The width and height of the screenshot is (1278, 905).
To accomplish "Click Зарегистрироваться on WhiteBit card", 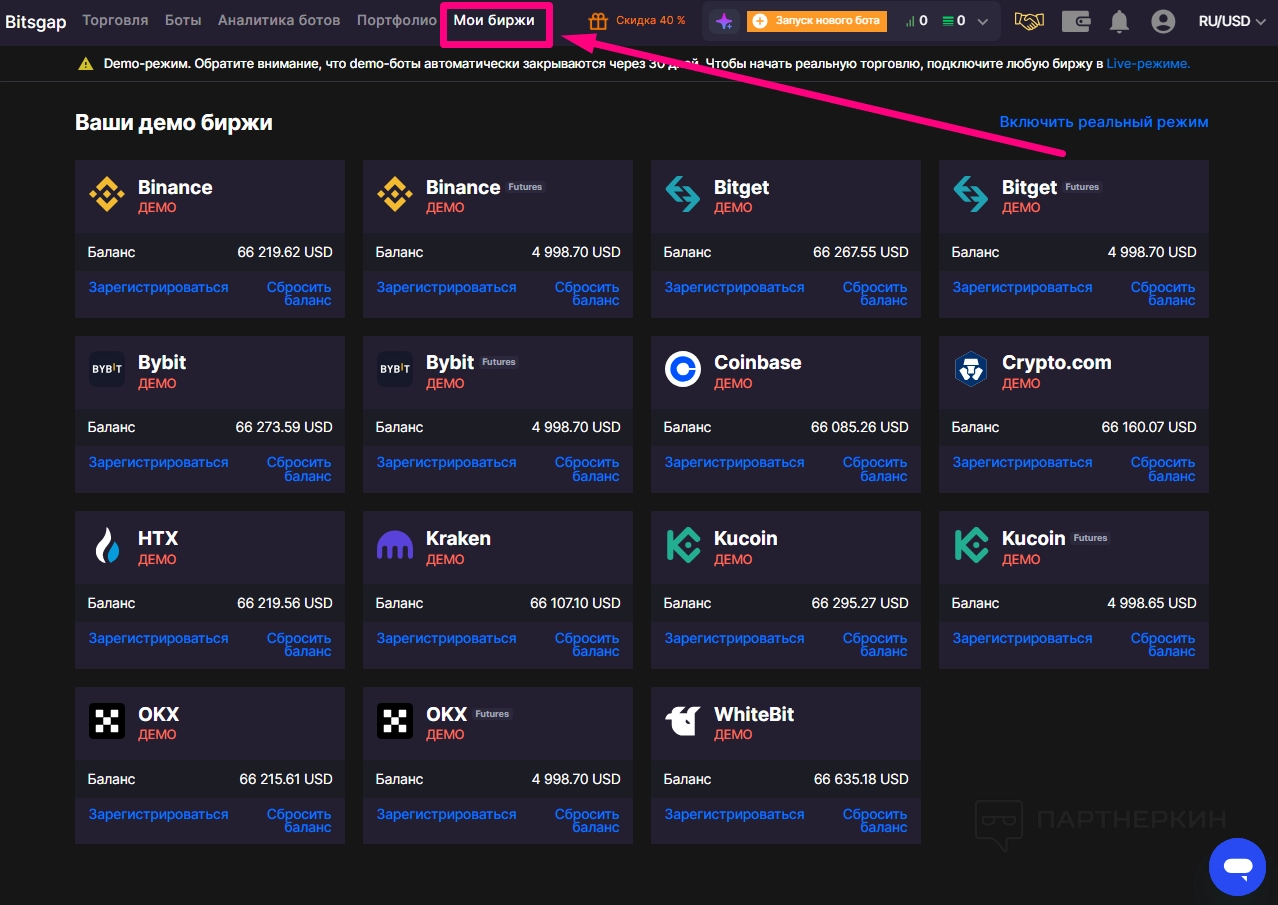I will coord(734,814).
